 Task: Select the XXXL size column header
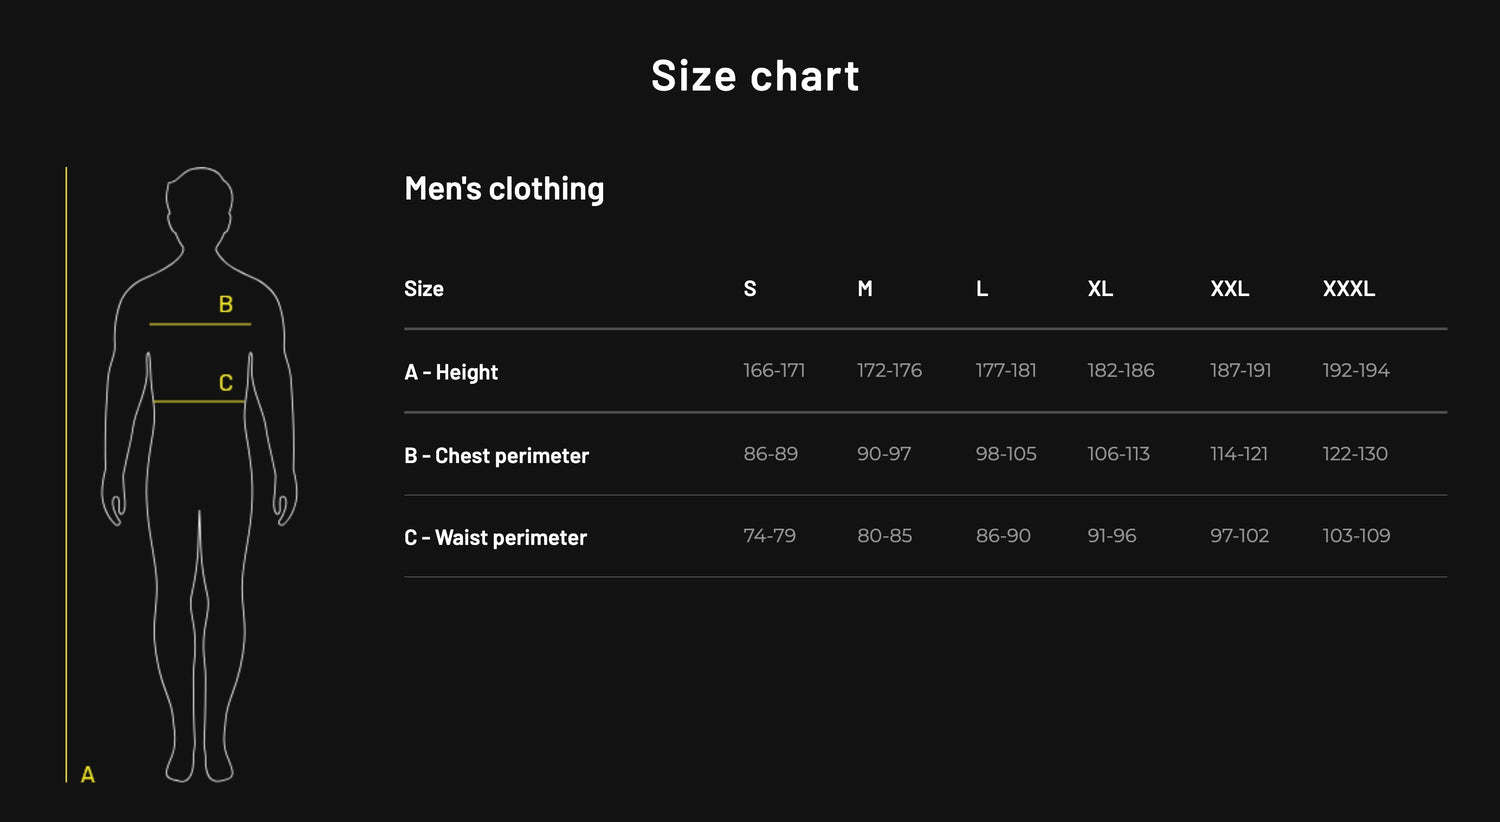[1348, 289]
